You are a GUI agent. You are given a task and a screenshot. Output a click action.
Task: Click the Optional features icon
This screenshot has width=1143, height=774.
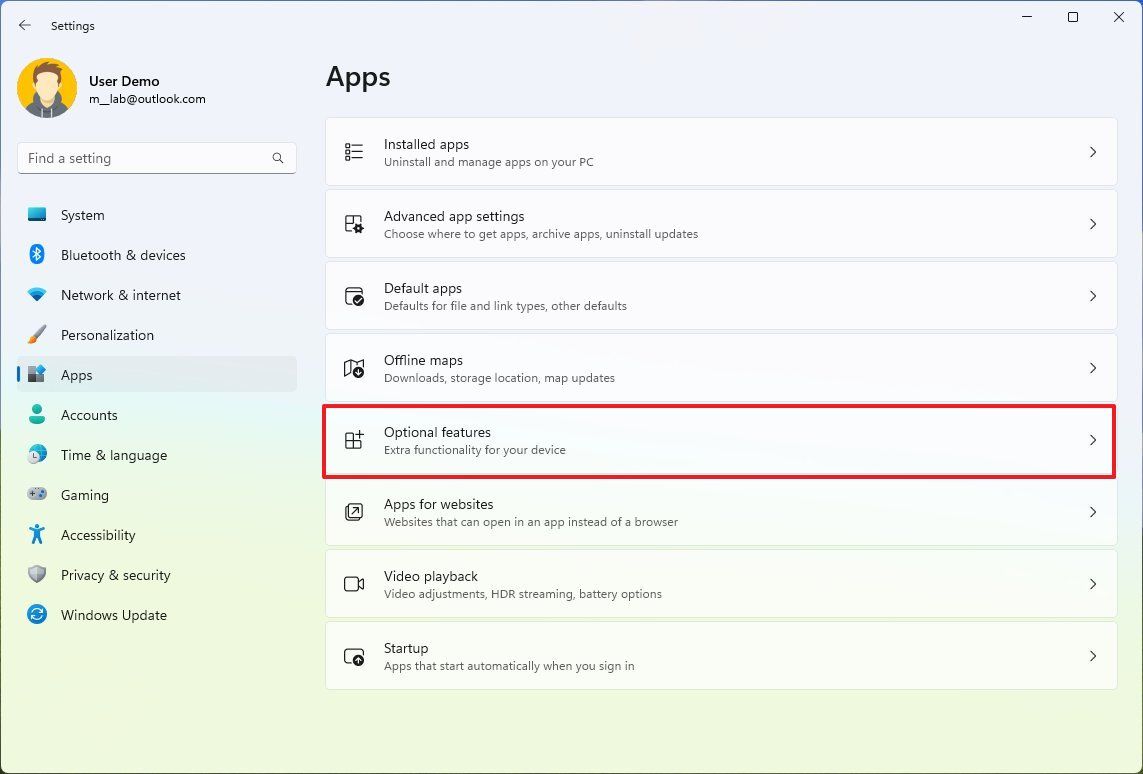tap(353, 440)
